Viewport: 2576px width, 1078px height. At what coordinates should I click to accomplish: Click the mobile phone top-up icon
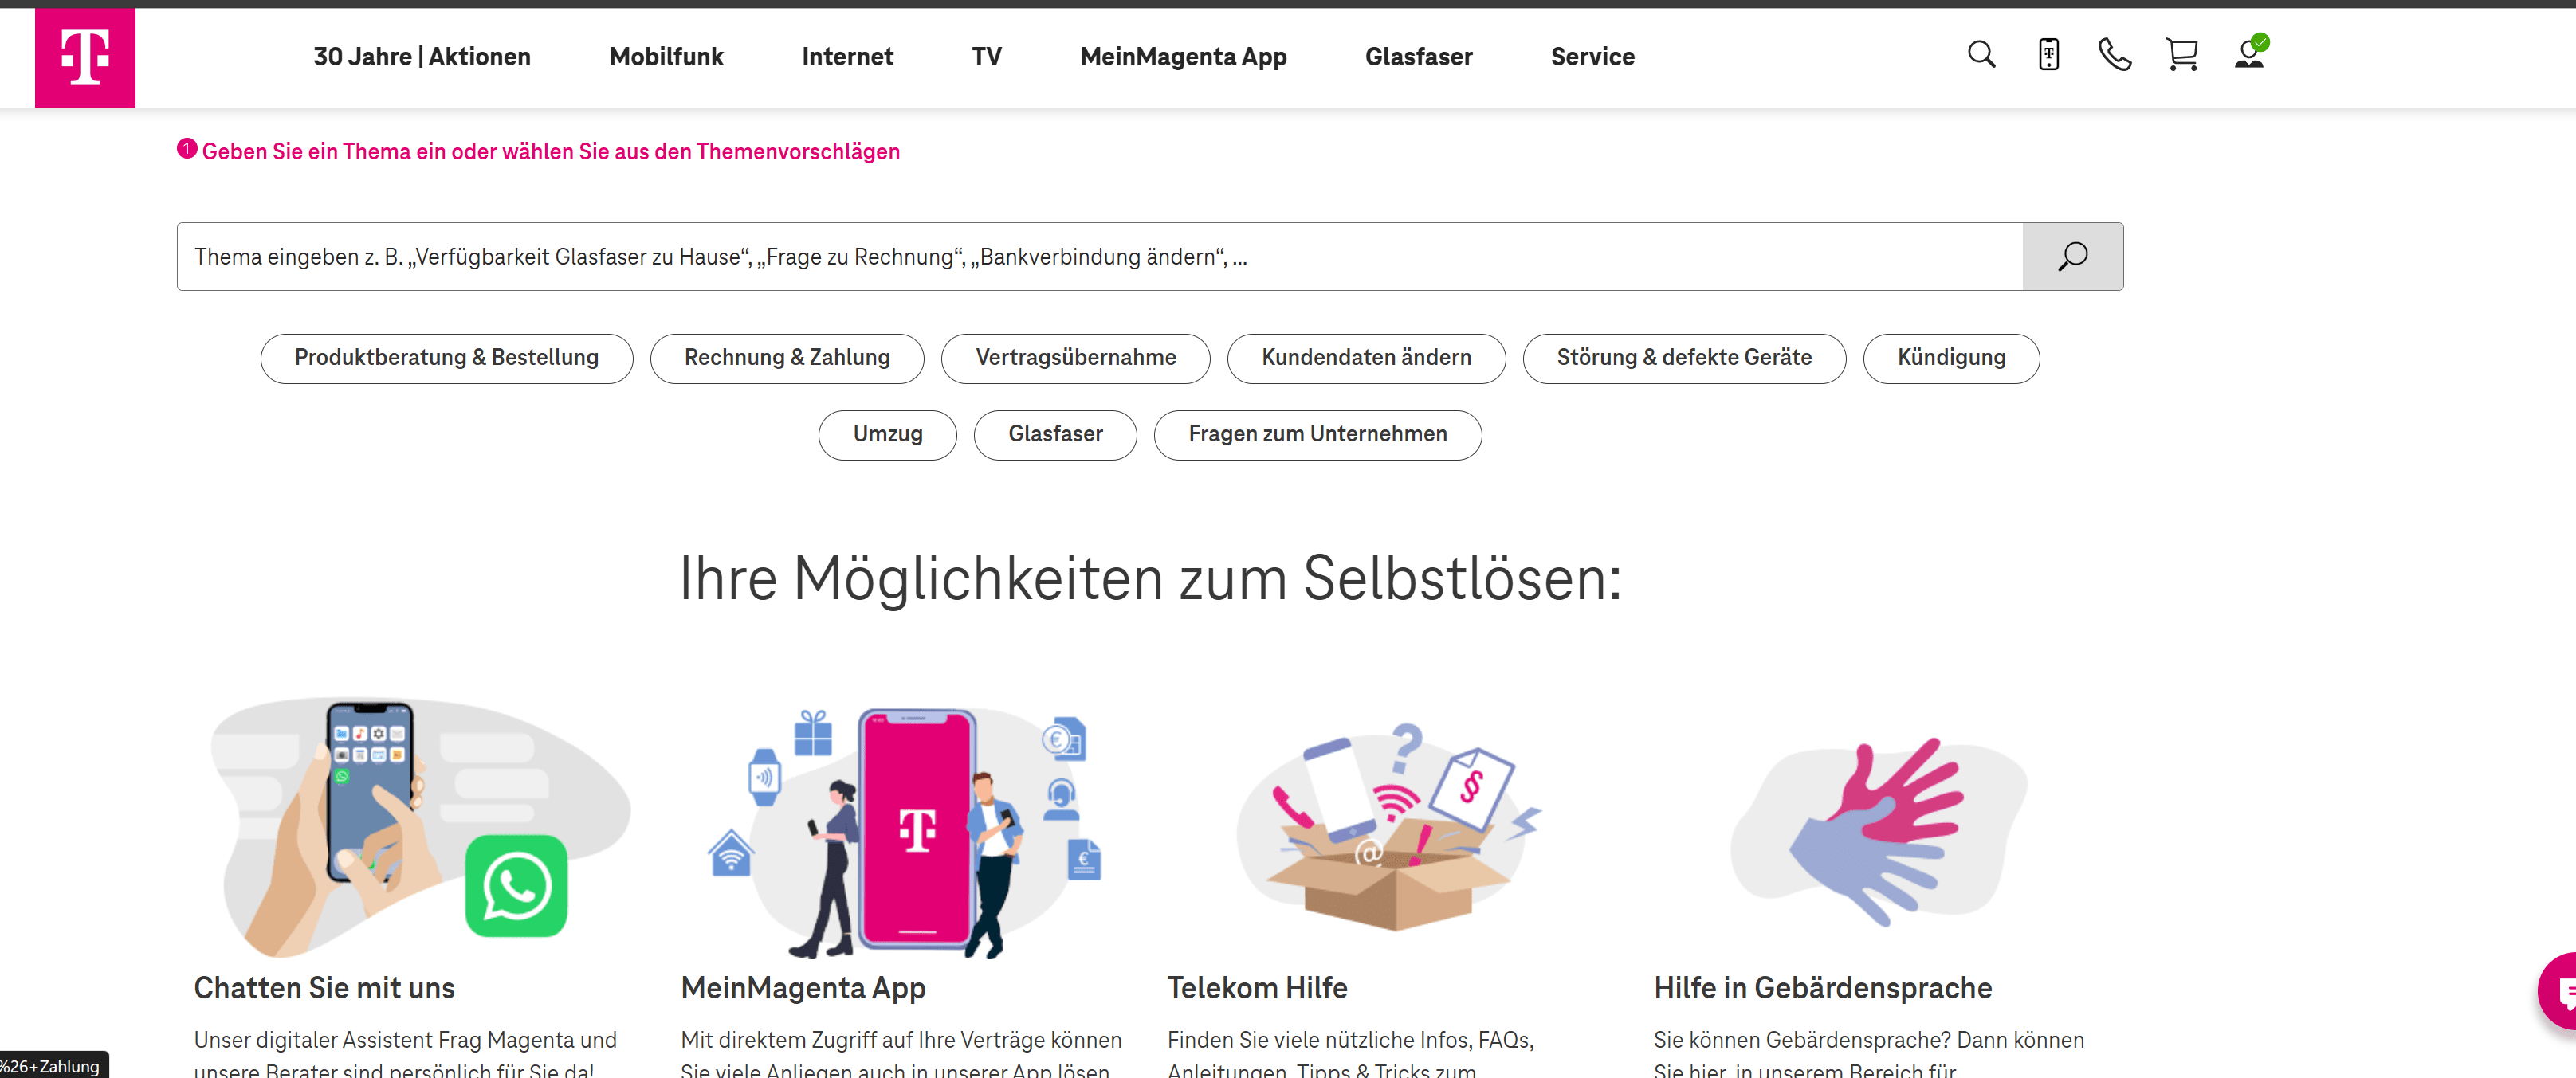click(x=2048, y=55)
